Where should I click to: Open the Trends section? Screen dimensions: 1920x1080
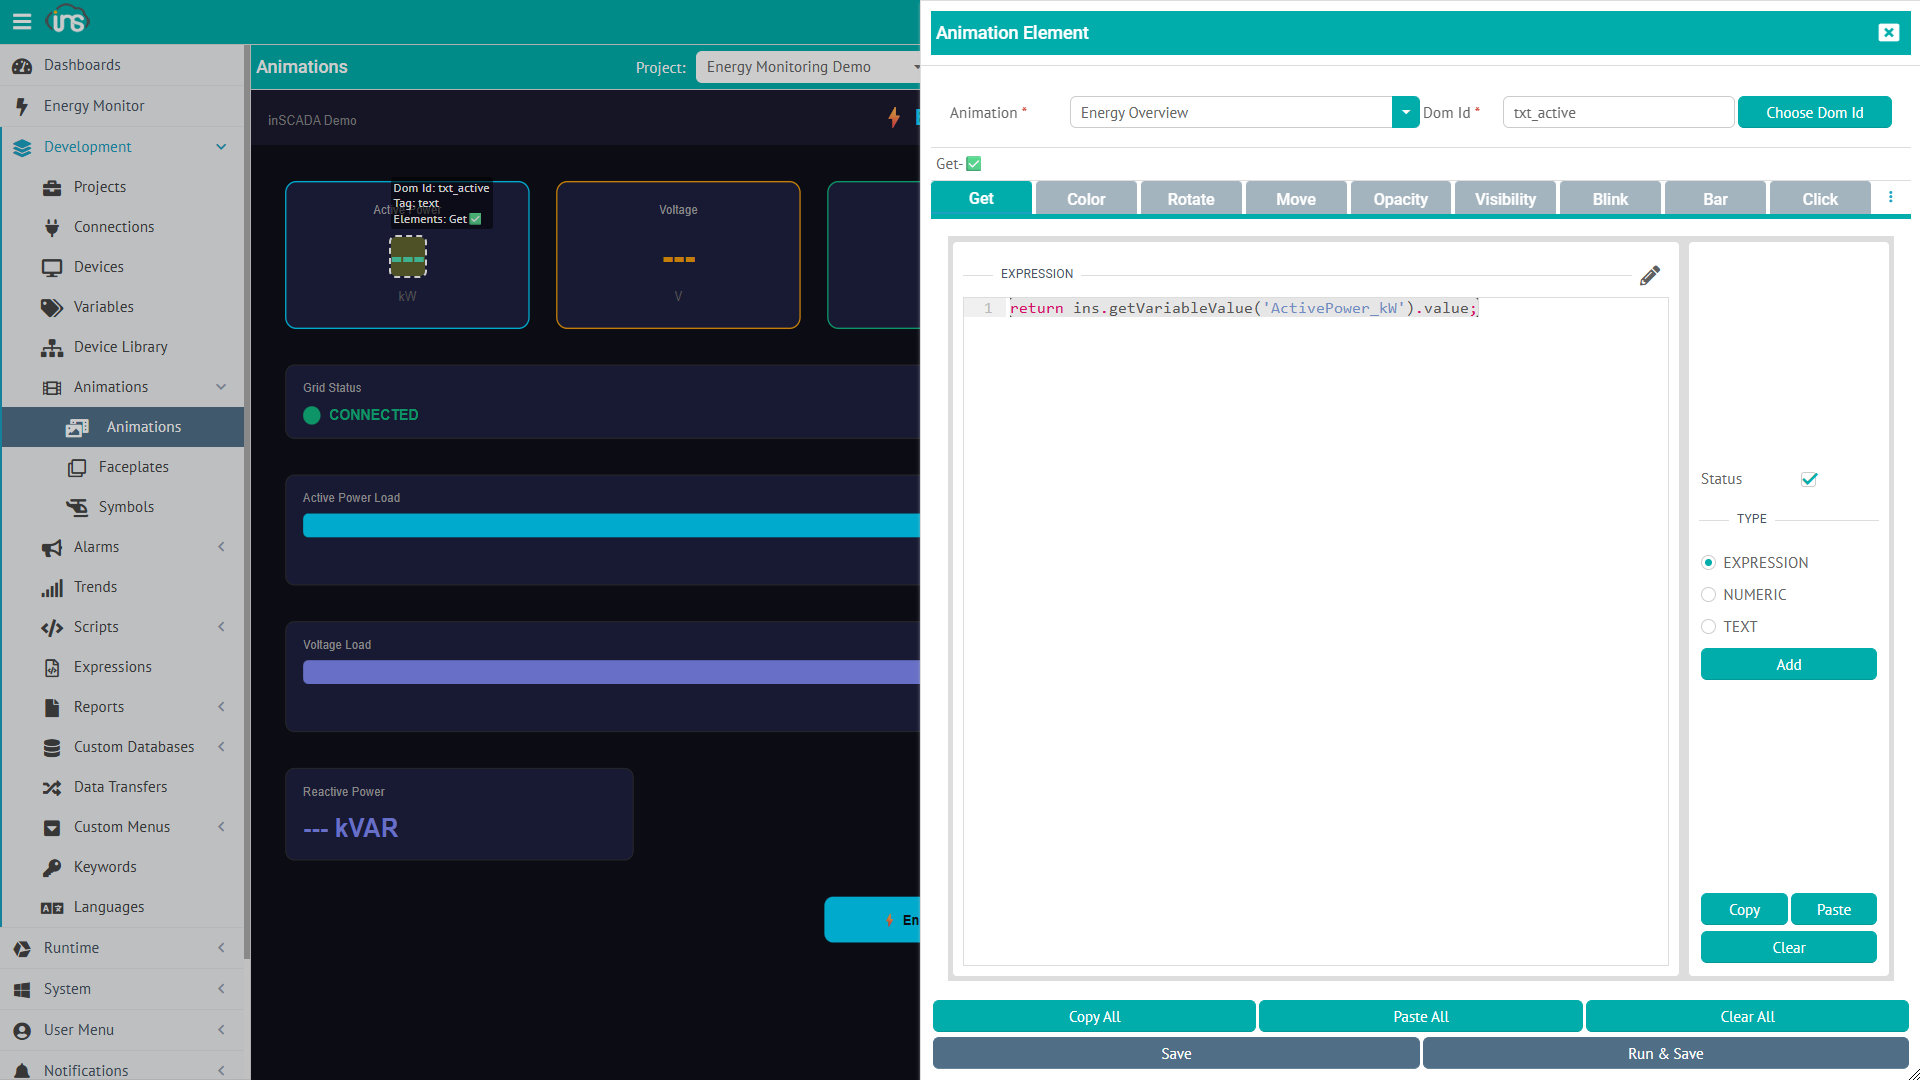tap(95, 586)
